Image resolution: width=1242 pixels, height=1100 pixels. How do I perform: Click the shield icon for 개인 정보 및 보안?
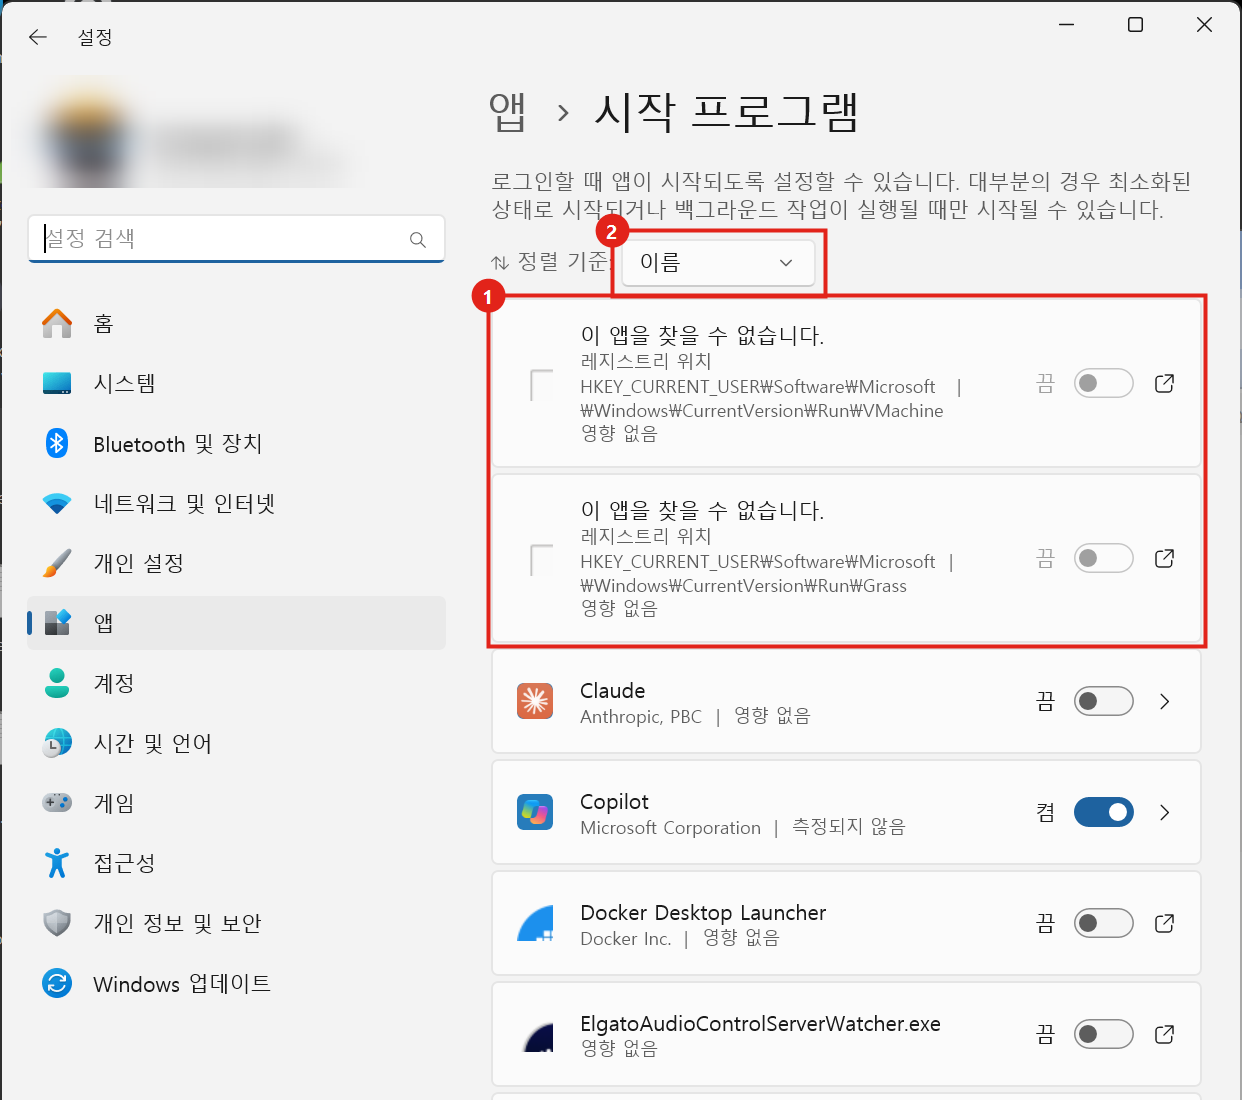tap(57, 923)
